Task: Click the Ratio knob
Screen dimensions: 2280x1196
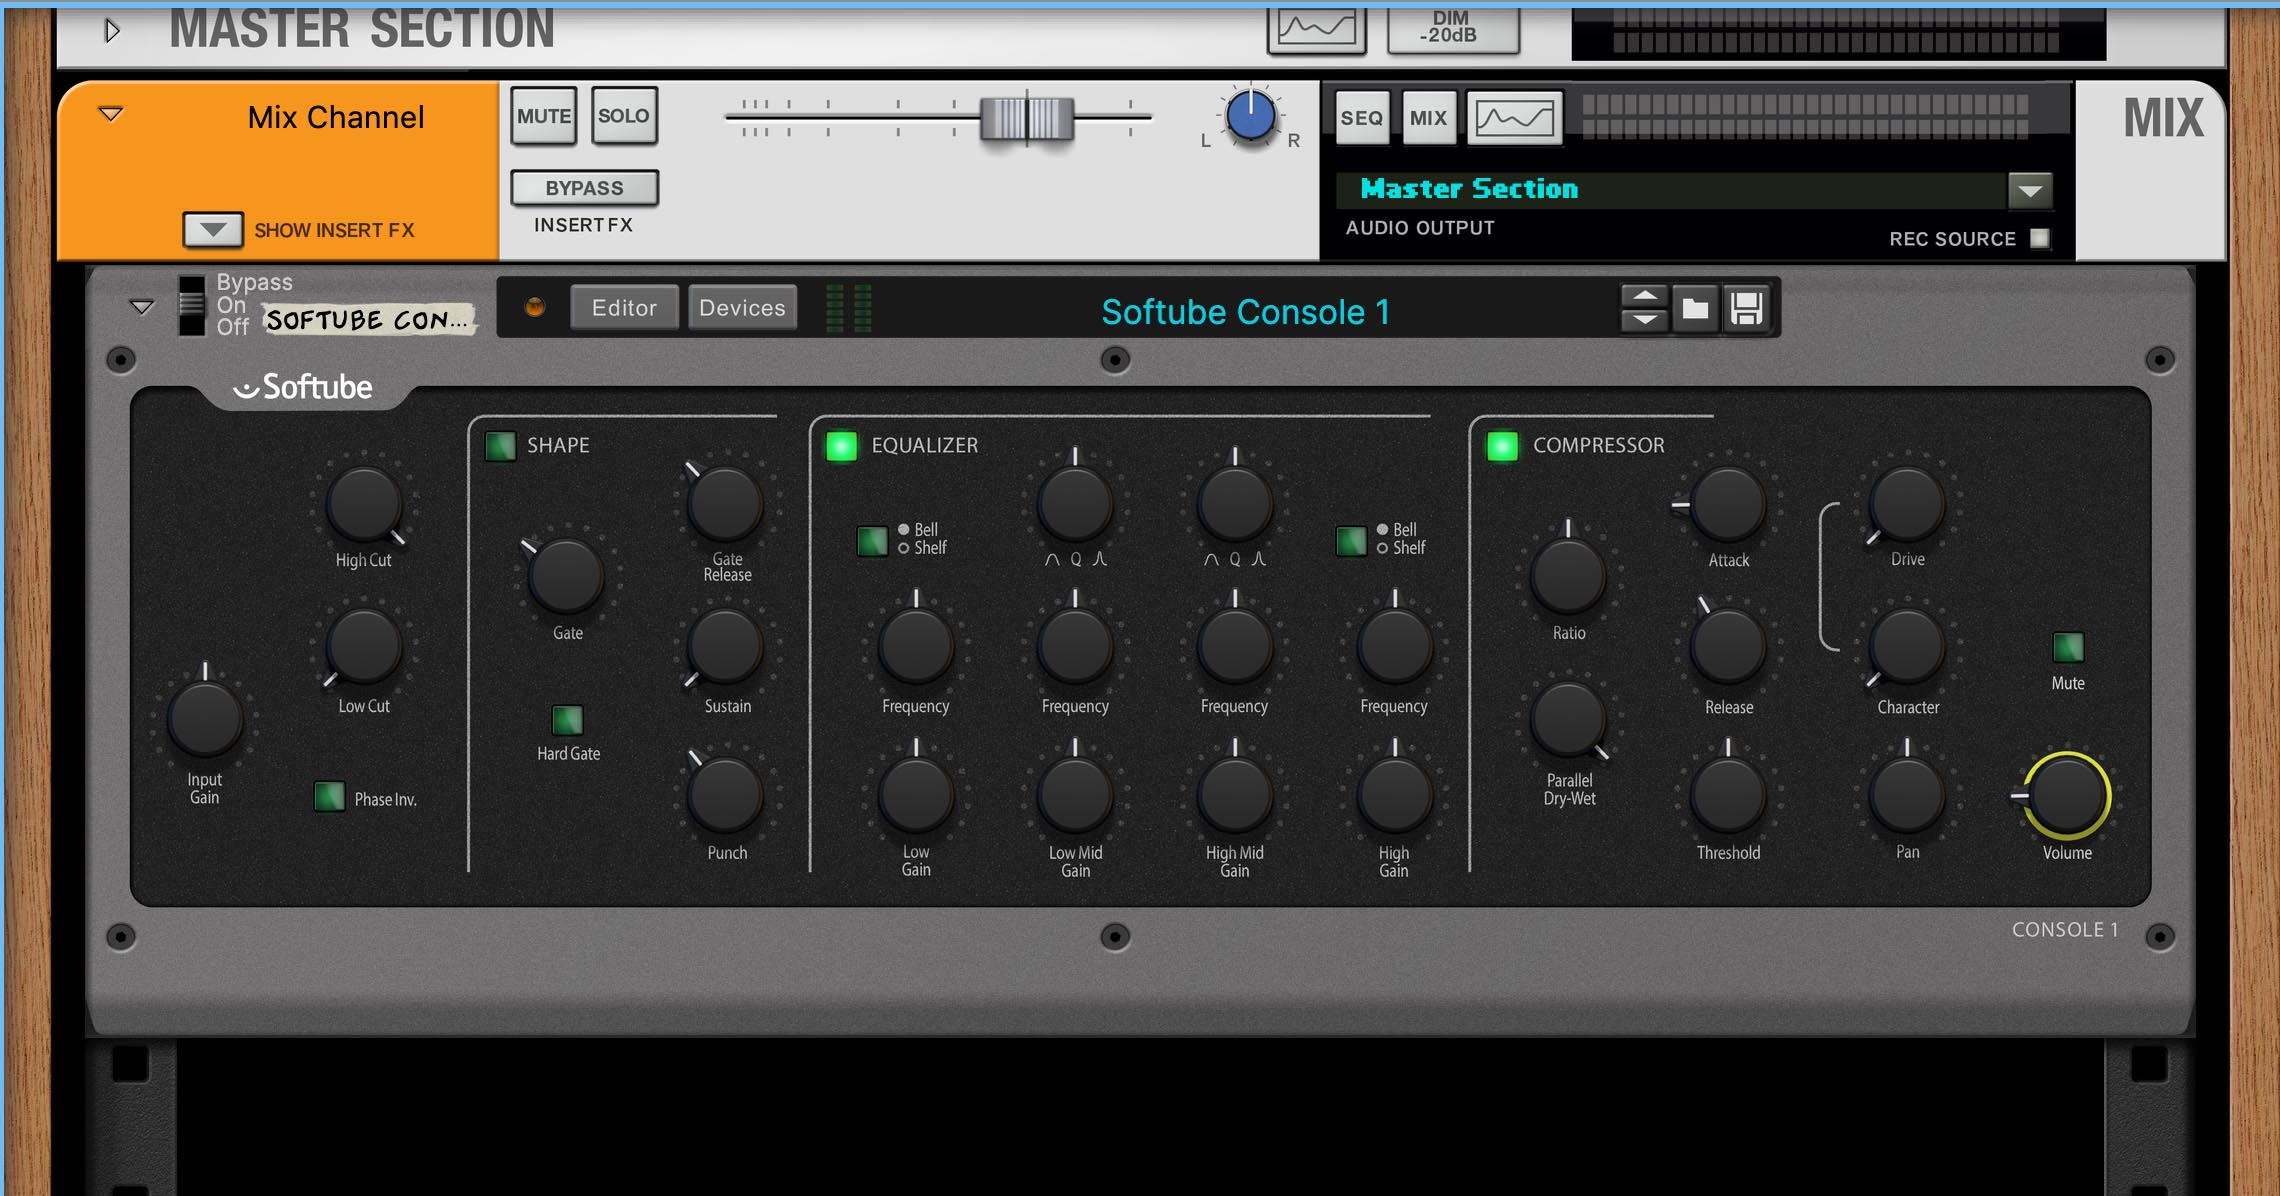Action: tap(1568, 577)
